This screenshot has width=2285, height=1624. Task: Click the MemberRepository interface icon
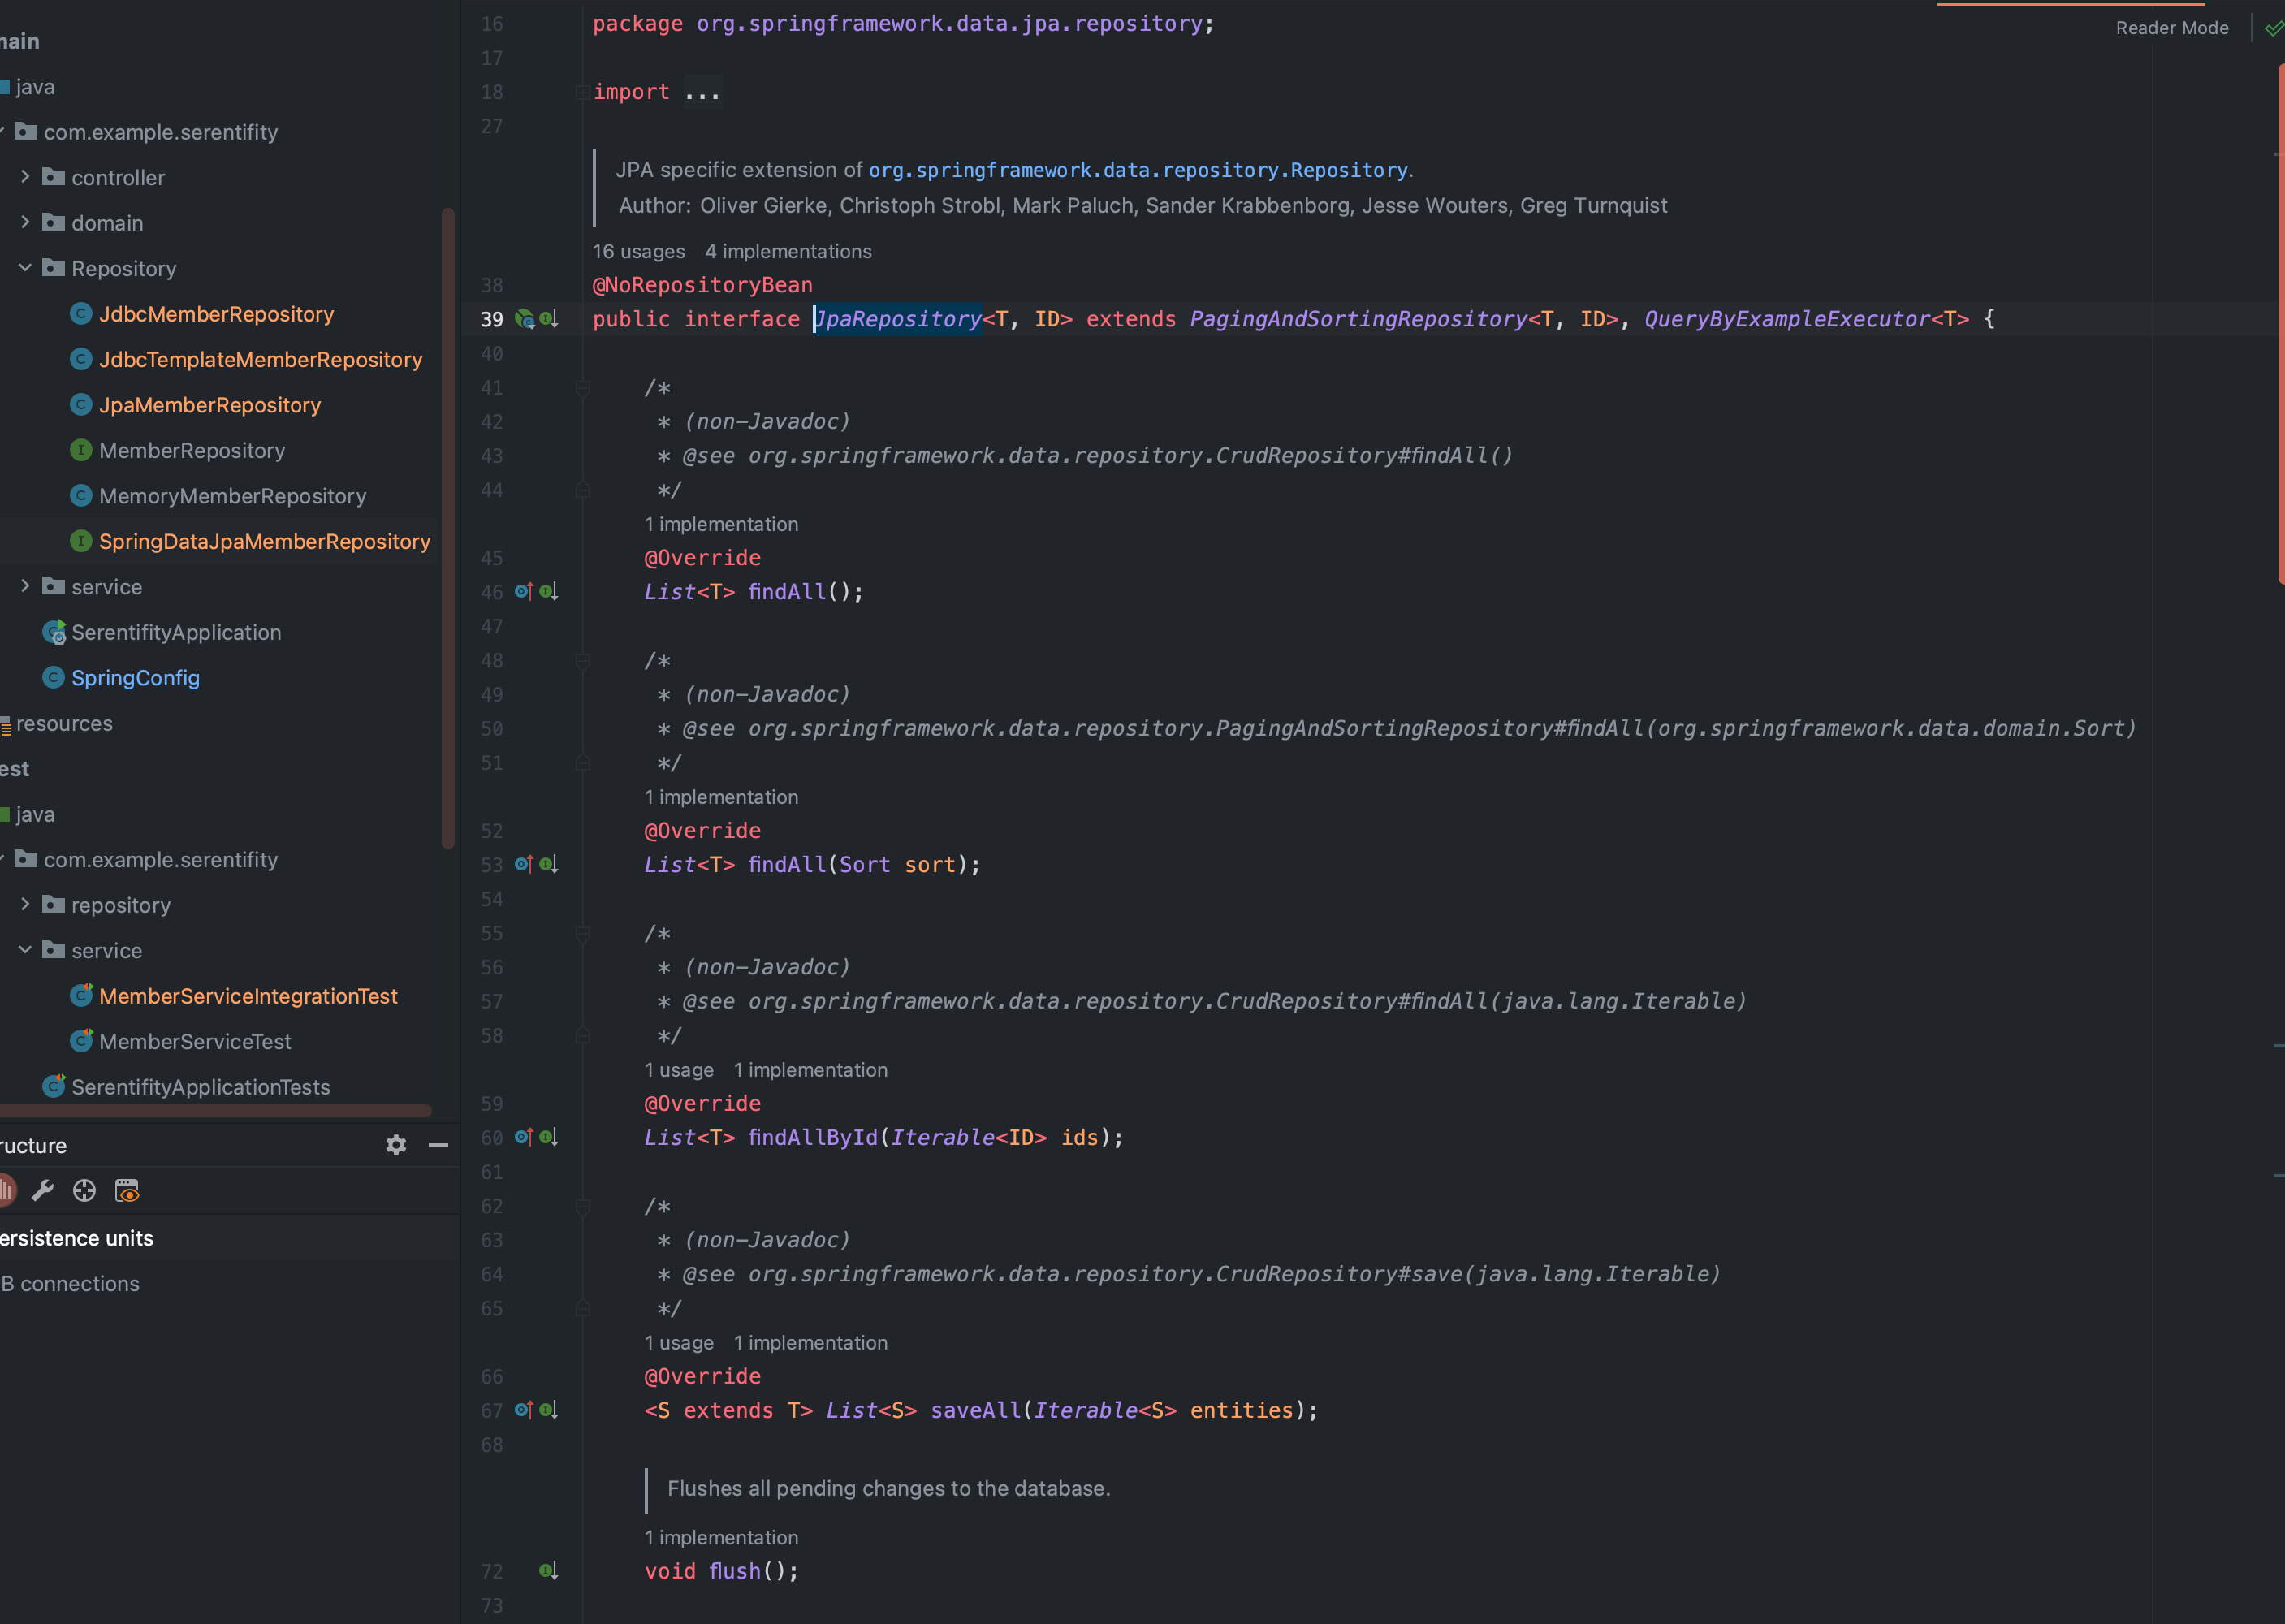click(x=81, y=450)
